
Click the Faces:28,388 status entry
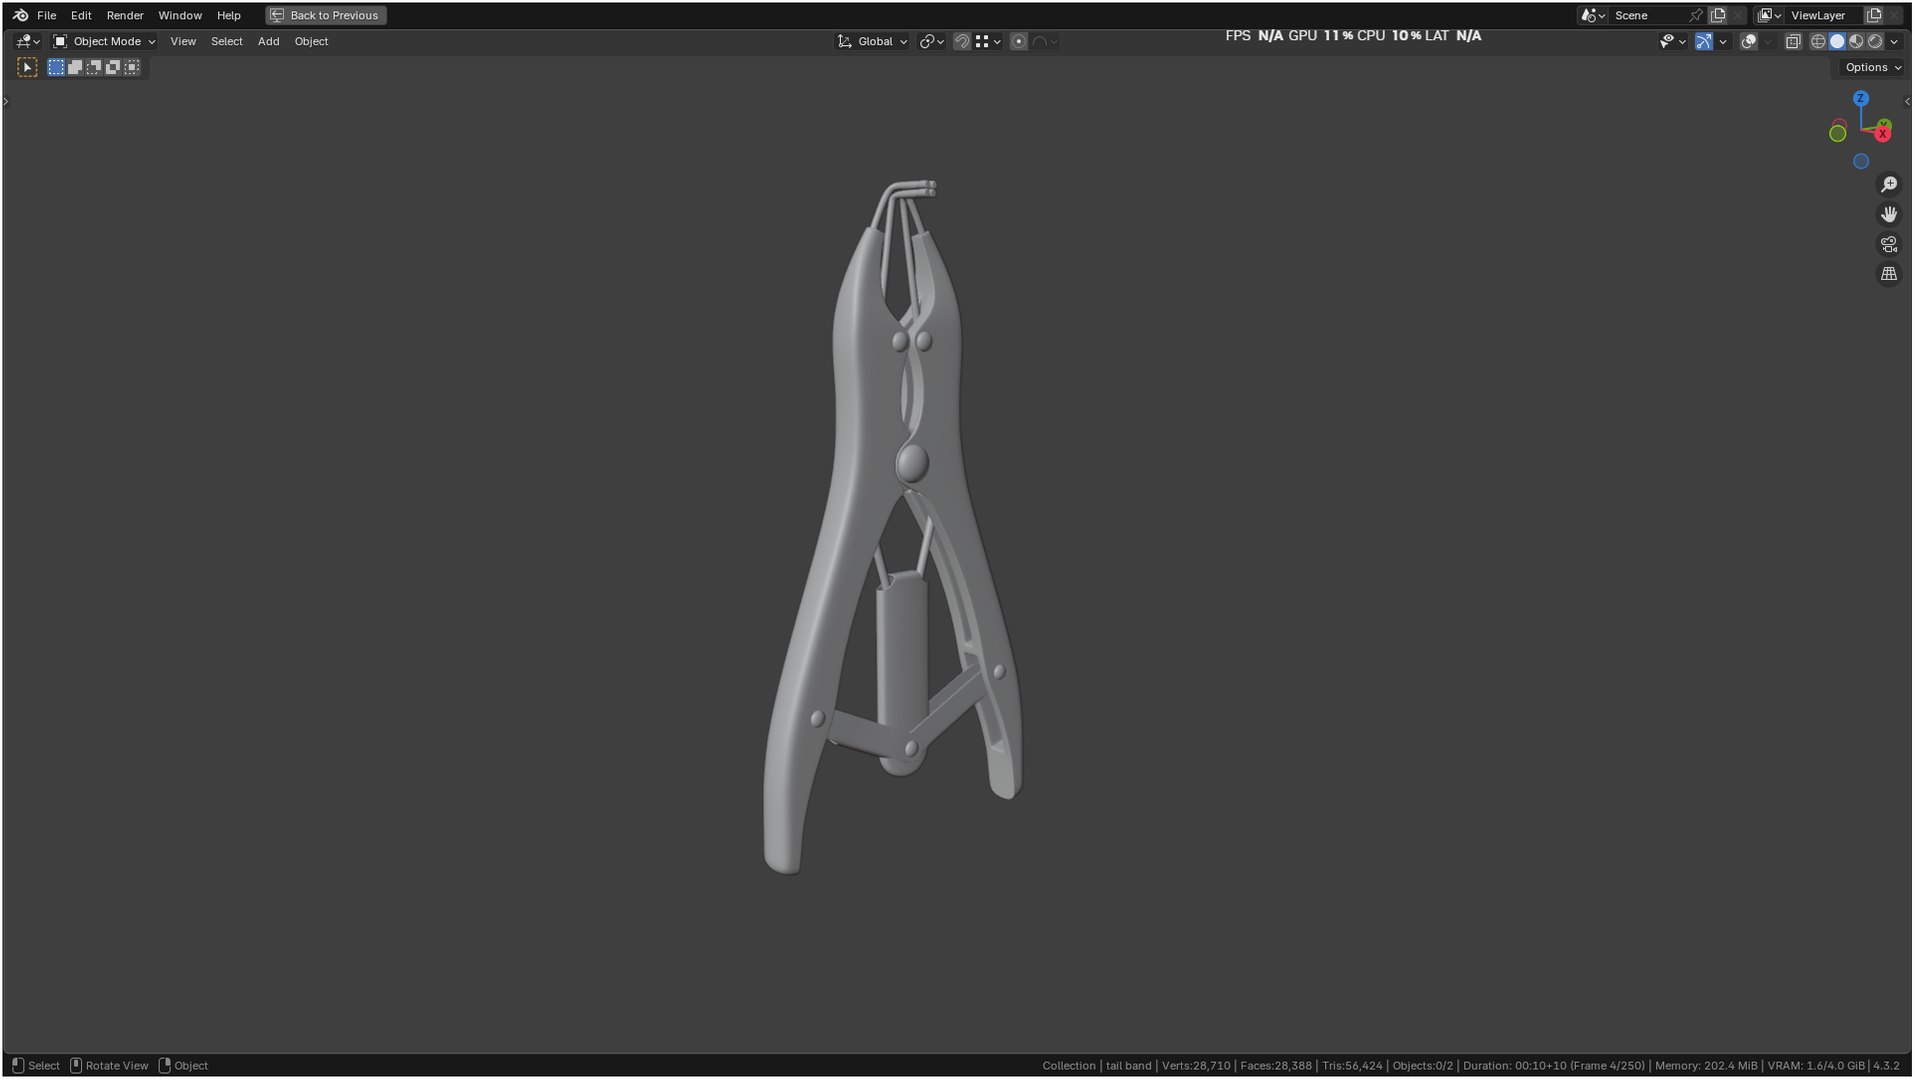[x=1276, y=1065]
